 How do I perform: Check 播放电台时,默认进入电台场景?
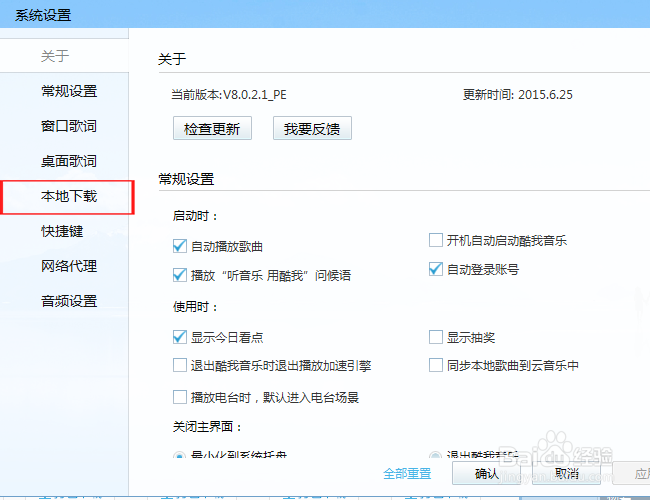pos(179,397)
